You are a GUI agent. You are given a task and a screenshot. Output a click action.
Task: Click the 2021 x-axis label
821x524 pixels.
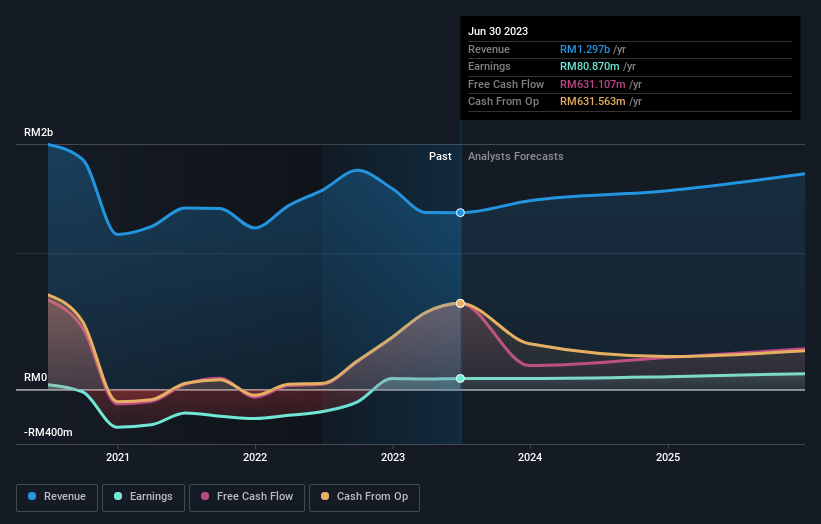point(117,457)
